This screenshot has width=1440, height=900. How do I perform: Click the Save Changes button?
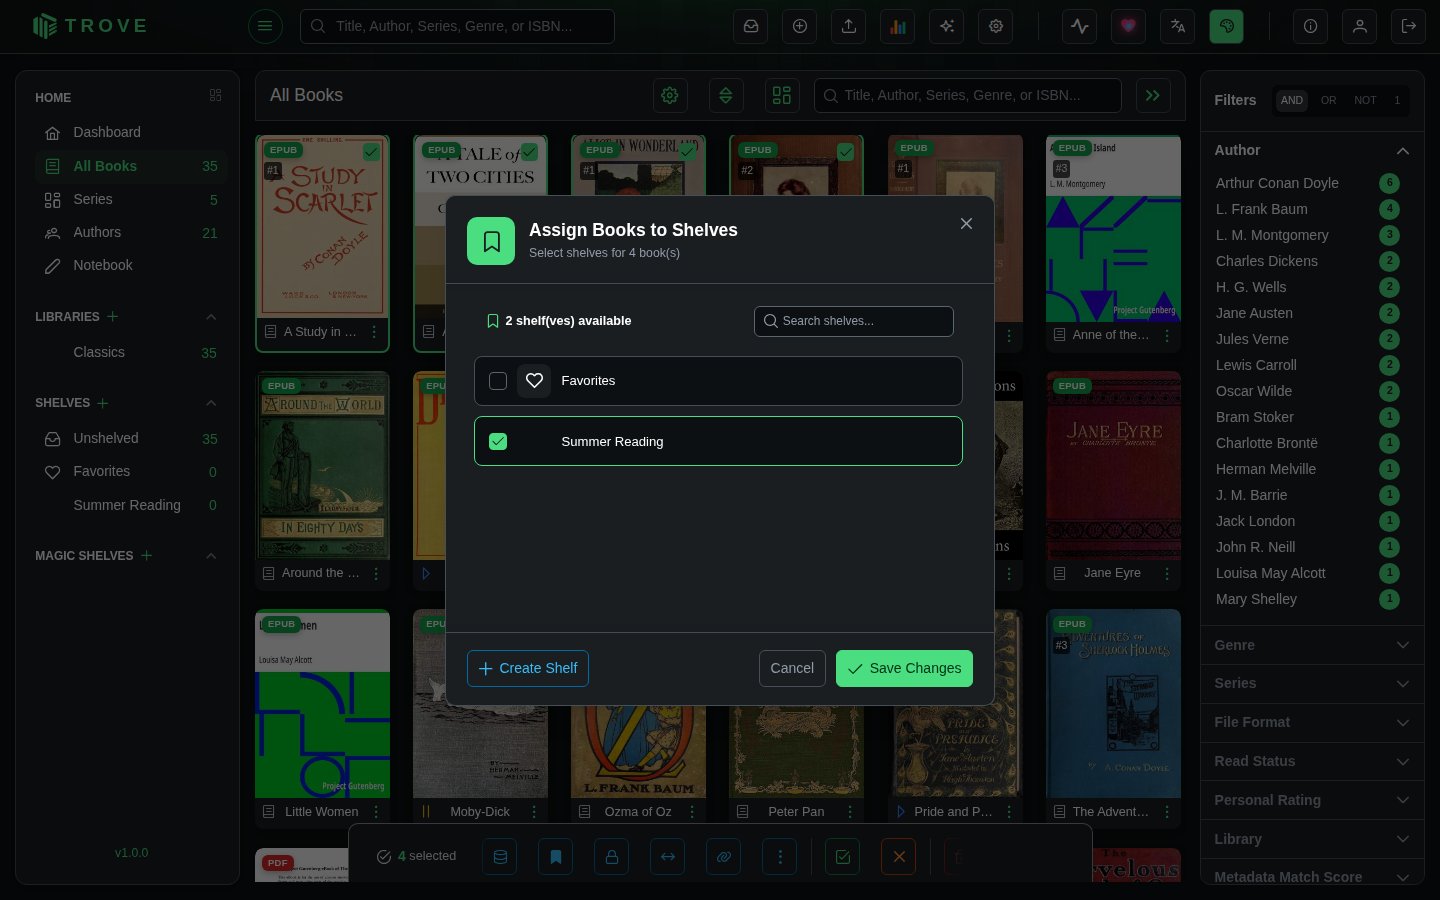click(904, 668)
